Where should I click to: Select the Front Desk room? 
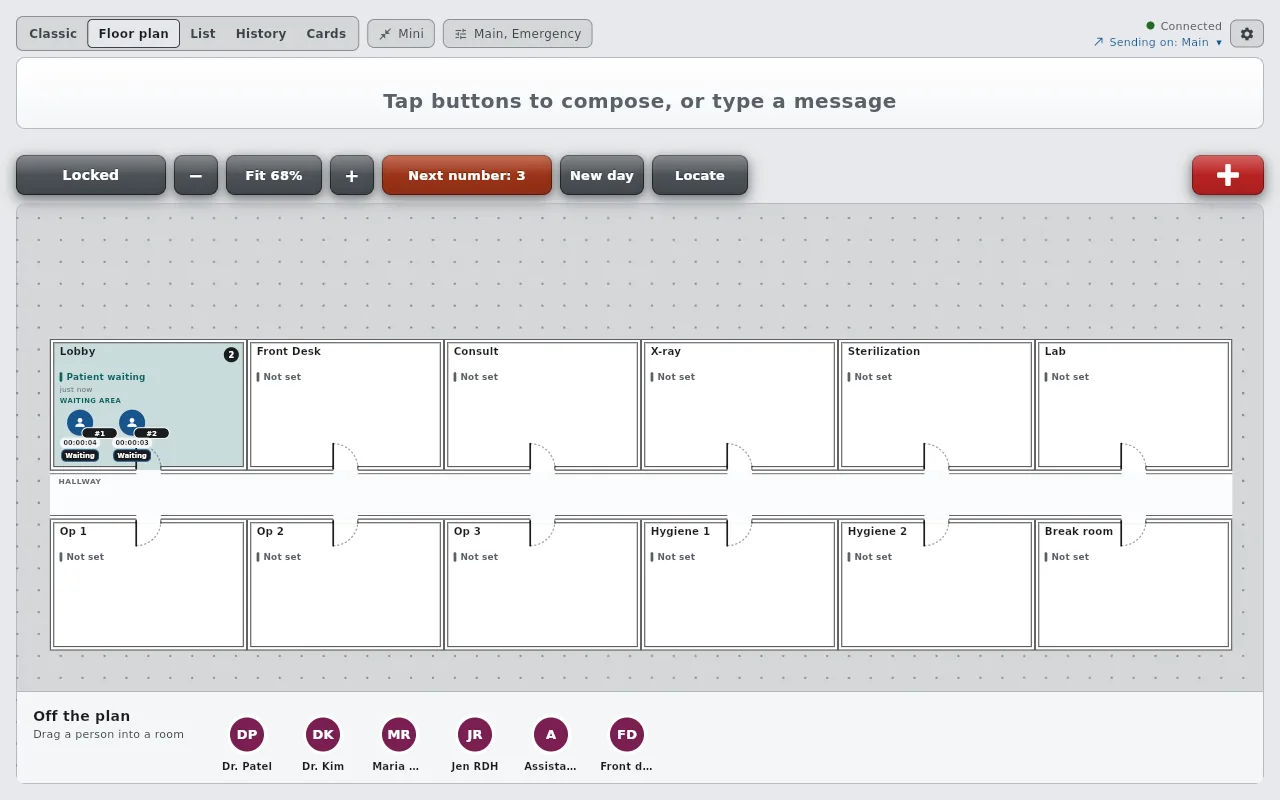coord(345,405)
